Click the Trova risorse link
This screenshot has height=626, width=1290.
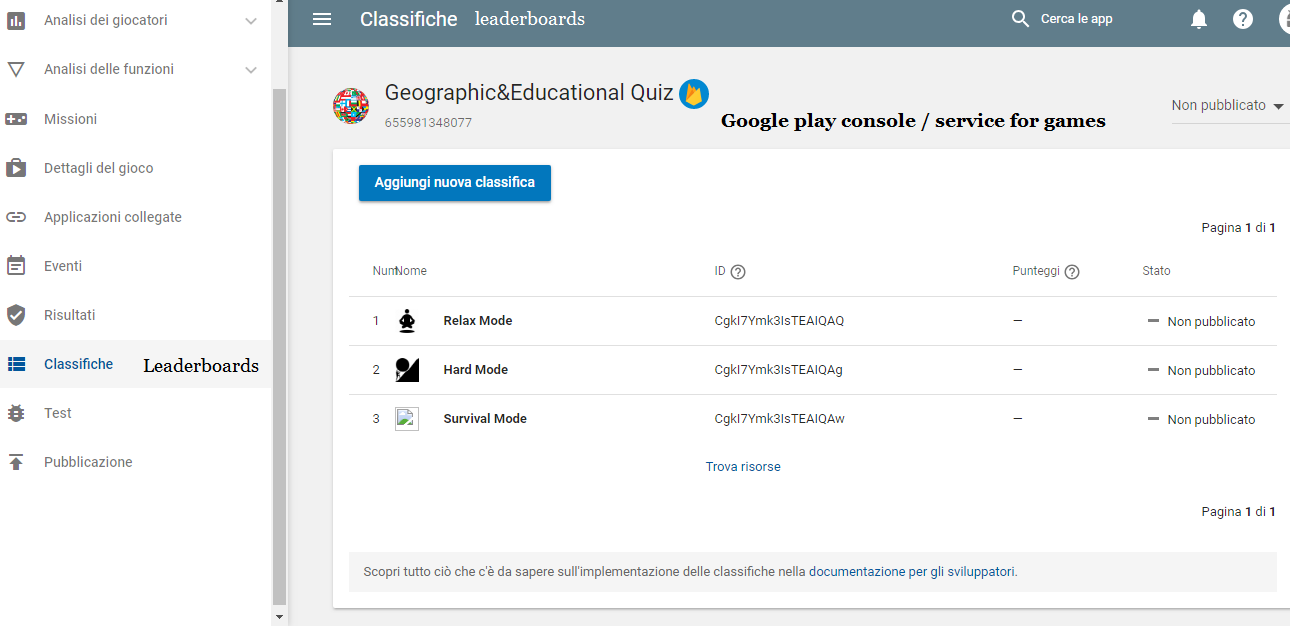click(743, 467)
